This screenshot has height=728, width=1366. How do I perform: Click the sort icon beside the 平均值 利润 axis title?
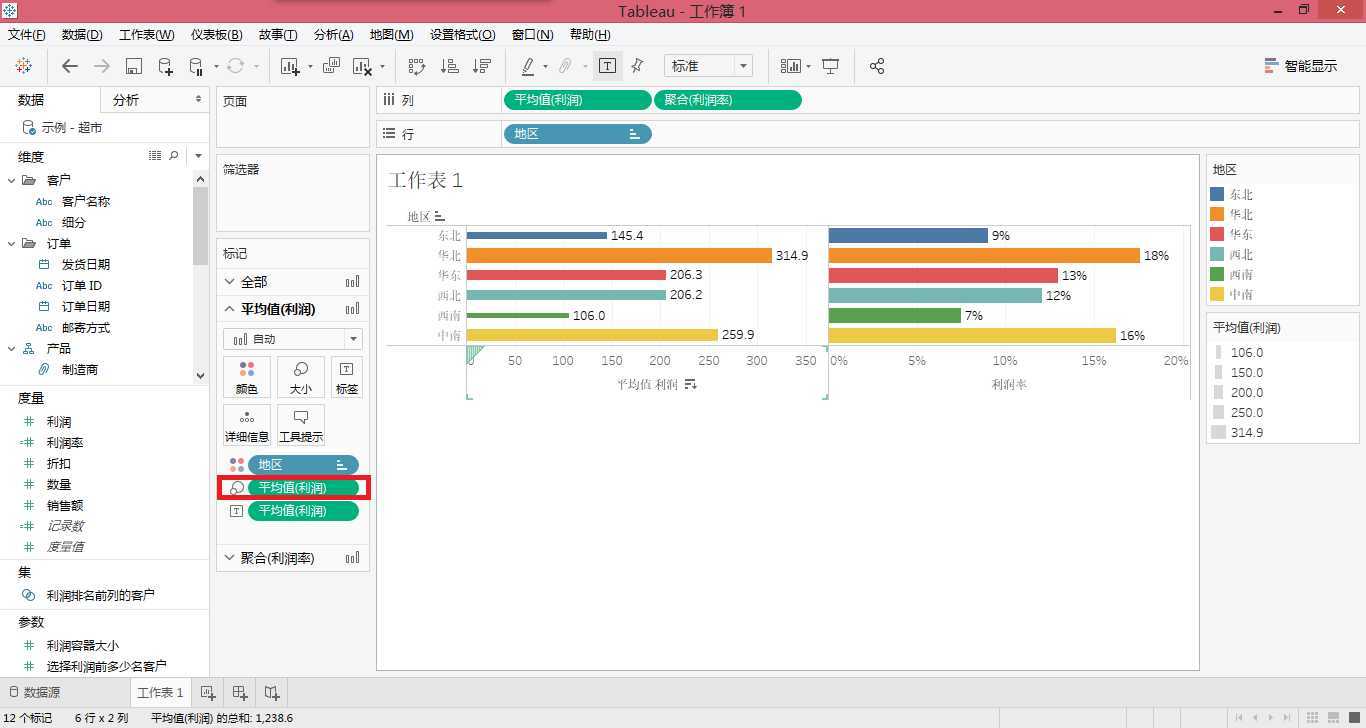(x=690, y=385)
